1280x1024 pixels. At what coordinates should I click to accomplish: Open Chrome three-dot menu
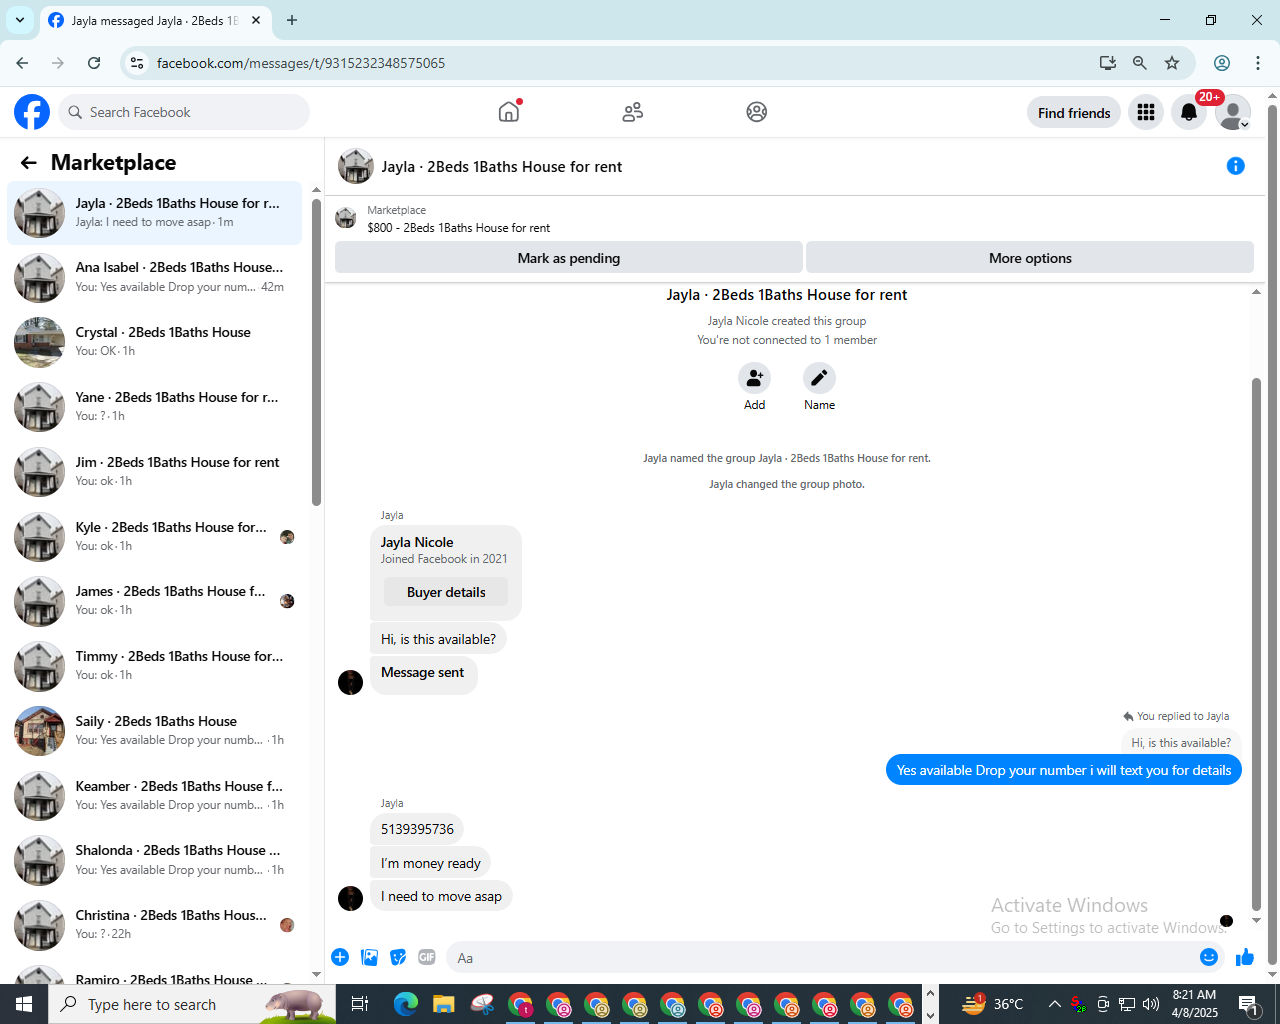(1258, 63)
